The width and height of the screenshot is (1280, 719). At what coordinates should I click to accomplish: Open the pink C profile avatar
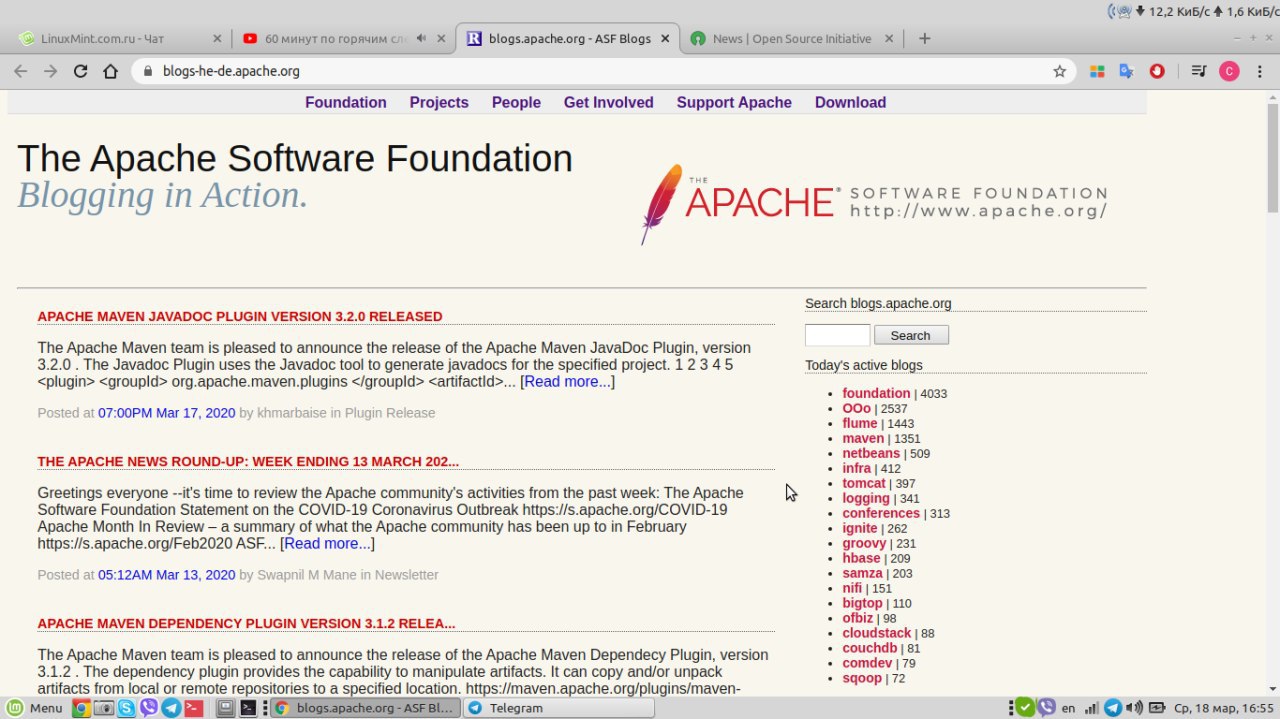tap(1229, 71)
